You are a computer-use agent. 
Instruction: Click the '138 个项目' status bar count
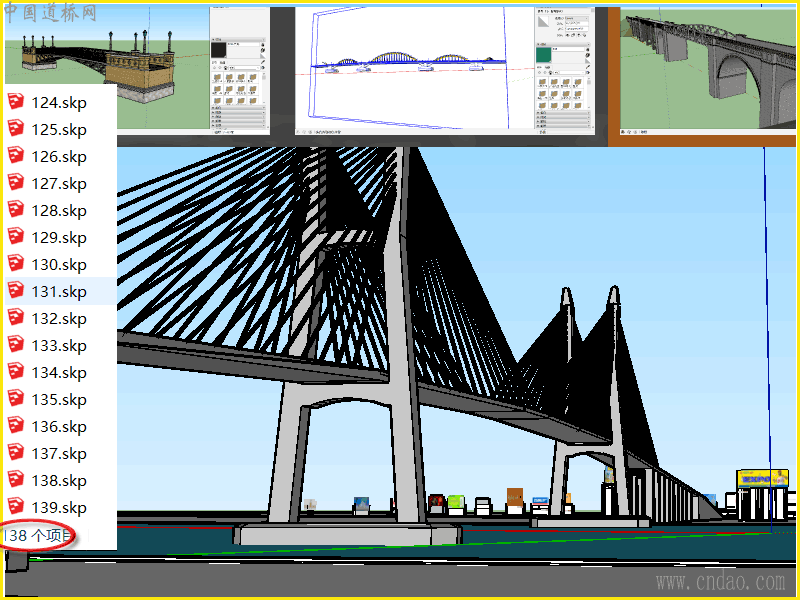[x=38, y=536]
